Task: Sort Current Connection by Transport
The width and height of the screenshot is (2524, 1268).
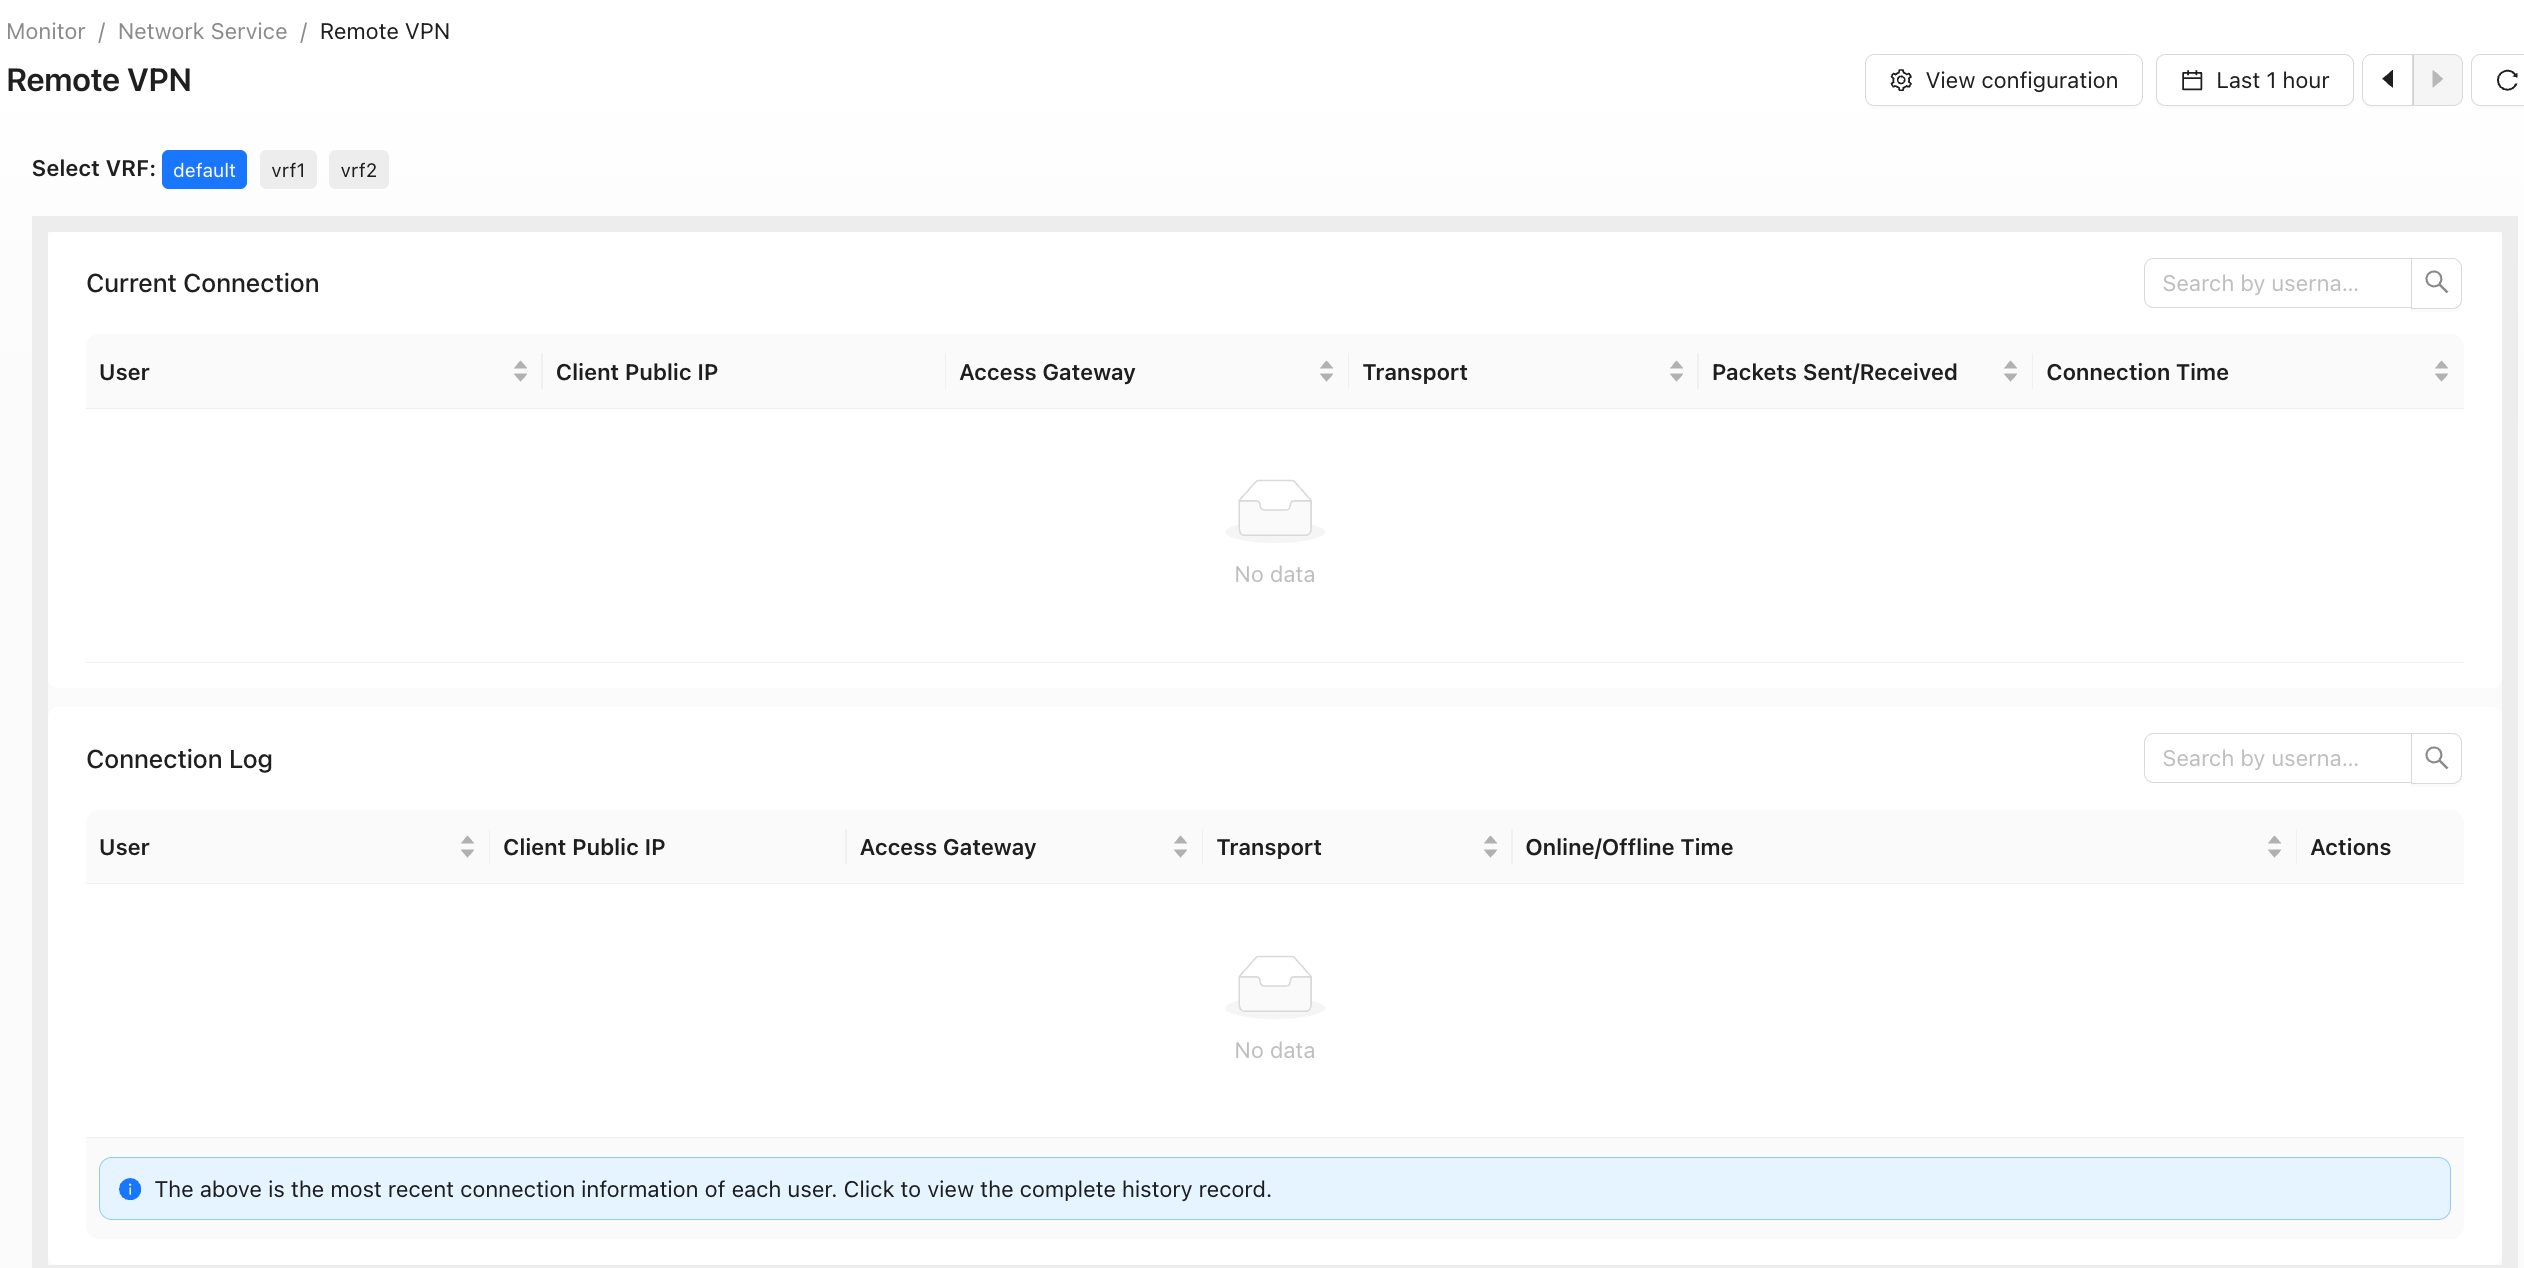Action: (1676, 372)
